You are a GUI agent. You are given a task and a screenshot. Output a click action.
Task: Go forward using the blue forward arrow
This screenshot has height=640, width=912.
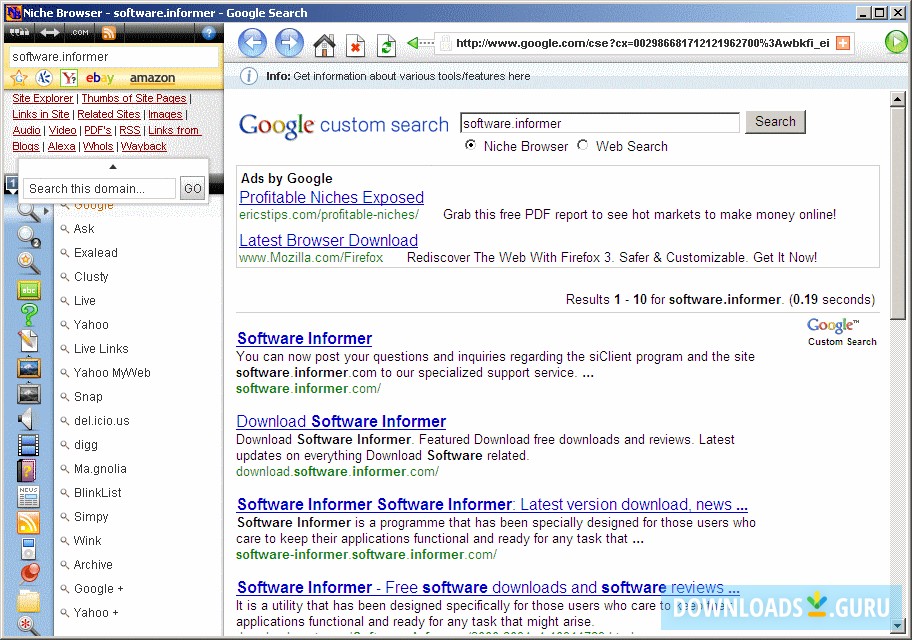289,42
